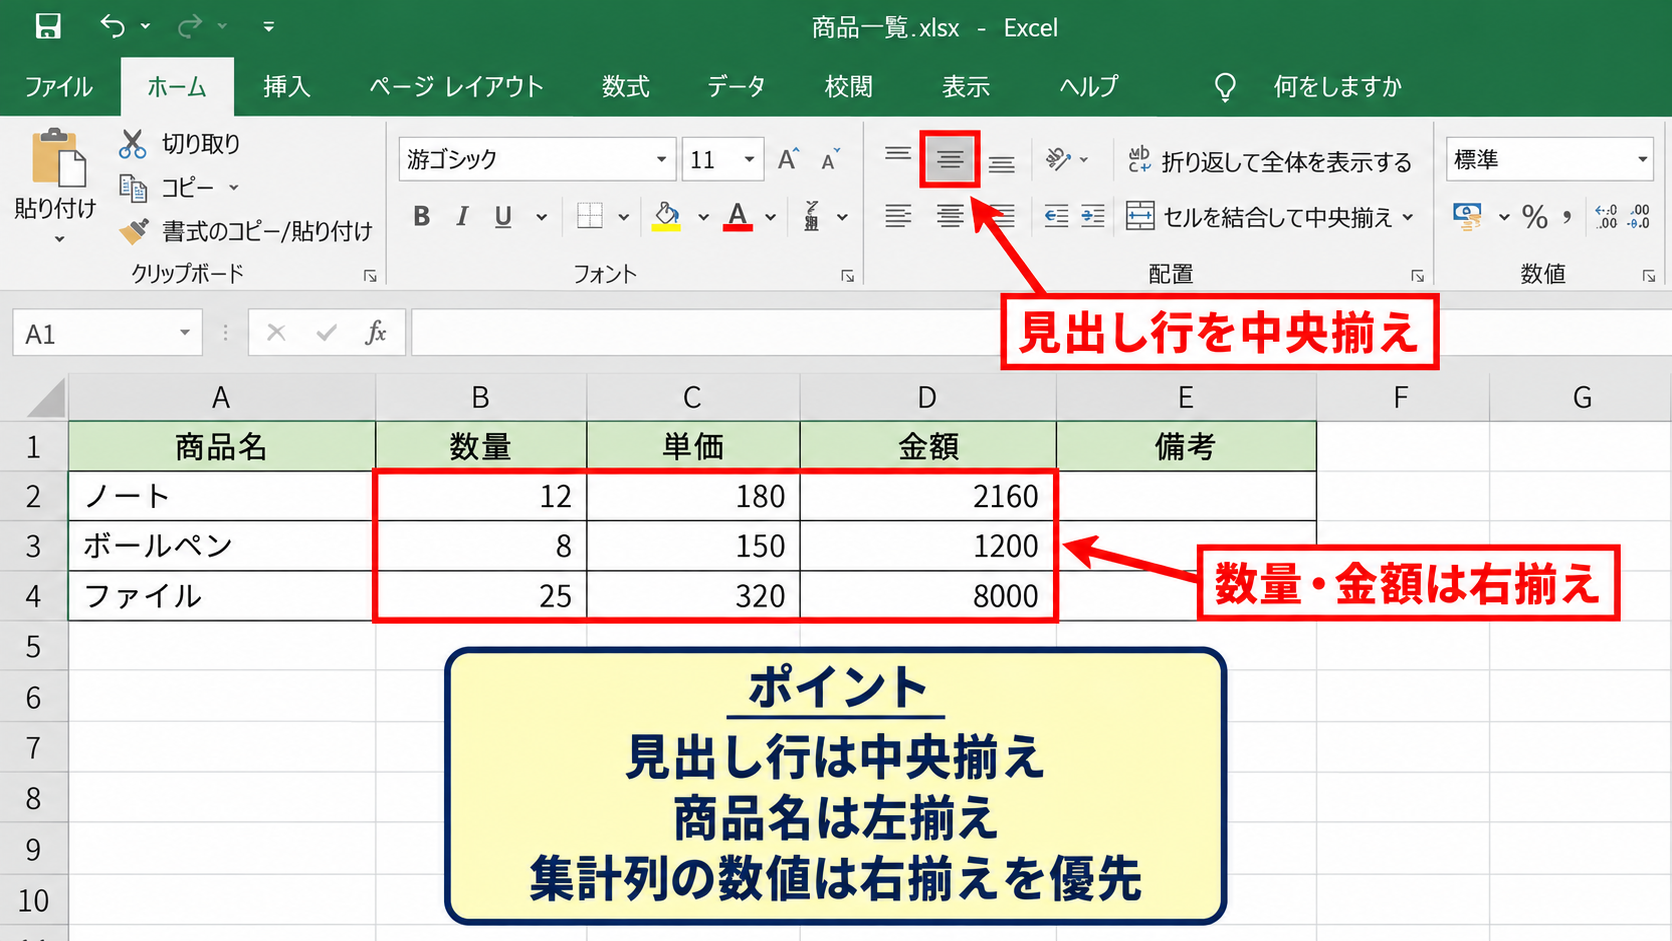Increase font size with the large A icon
This screenshot has height=941, width=1672.
coord(788,159)
